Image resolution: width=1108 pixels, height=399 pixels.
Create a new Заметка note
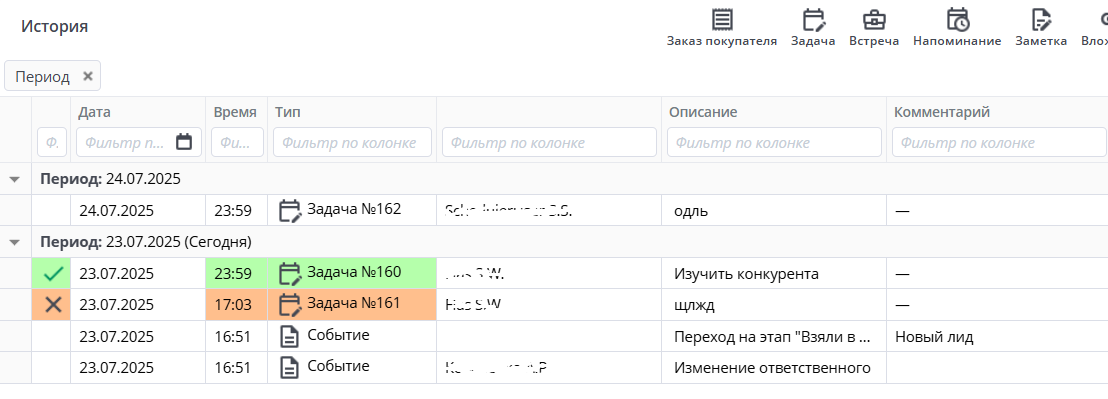1041,28
